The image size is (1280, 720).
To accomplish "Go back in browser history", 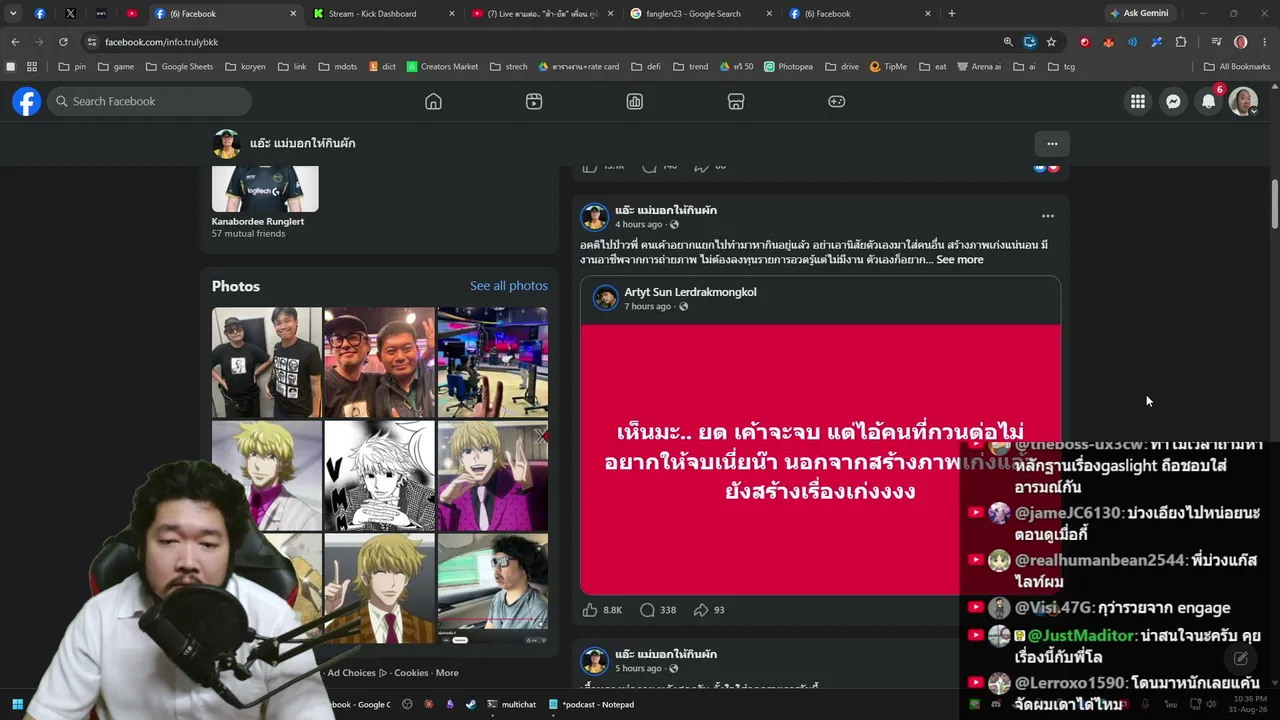I will 15,42.
